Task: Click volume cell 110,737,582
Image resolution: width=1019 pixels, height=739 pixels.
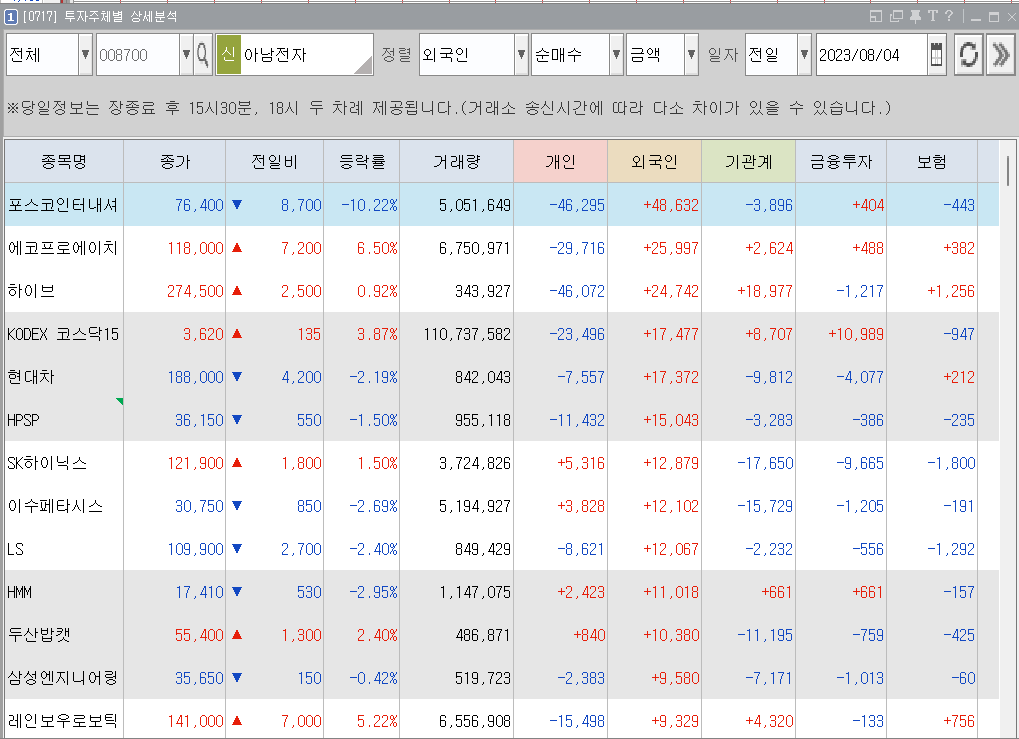Action: click(467, 334)
